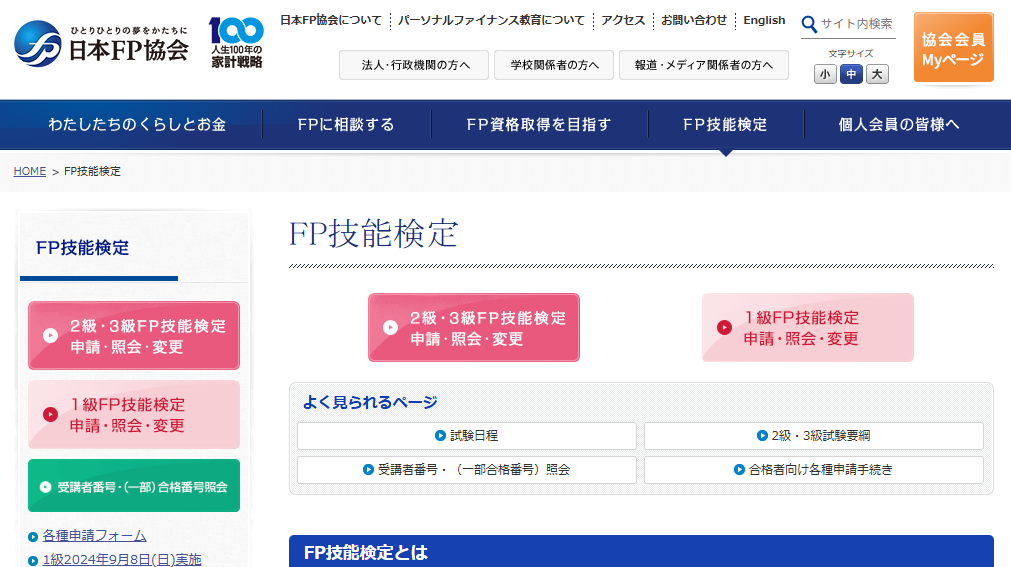This screenshot has height=567, width=1011.
Task: Click arrow icon beside 試験日程
Action: click(440, 436)
